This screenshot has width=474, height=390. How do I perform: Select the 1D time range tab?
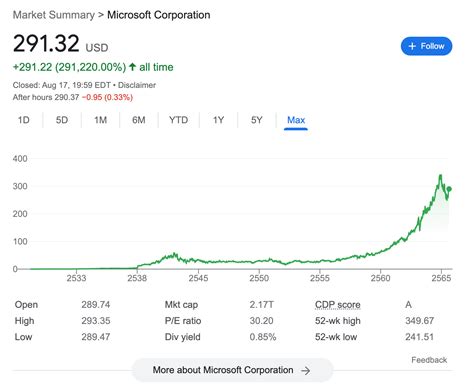click(24, 120)
